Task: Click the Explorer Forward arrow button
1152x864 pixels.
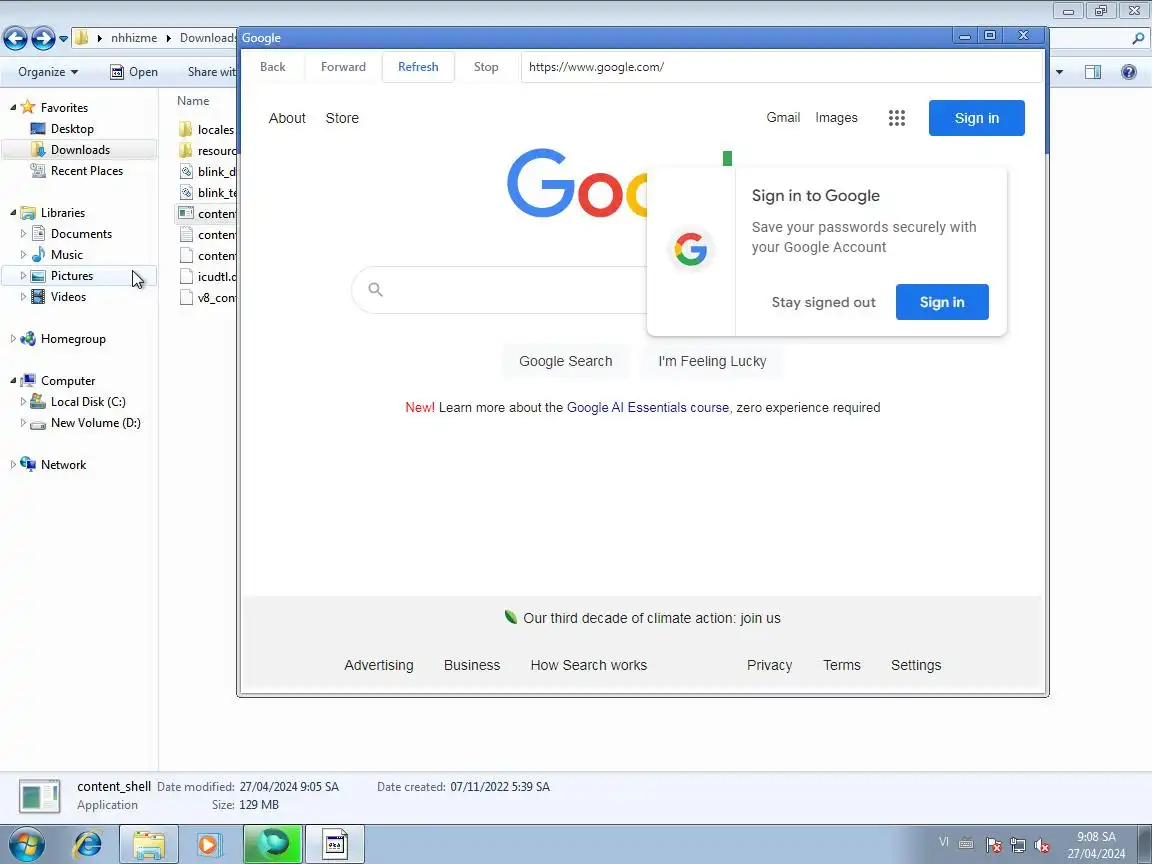Action: 43,38
